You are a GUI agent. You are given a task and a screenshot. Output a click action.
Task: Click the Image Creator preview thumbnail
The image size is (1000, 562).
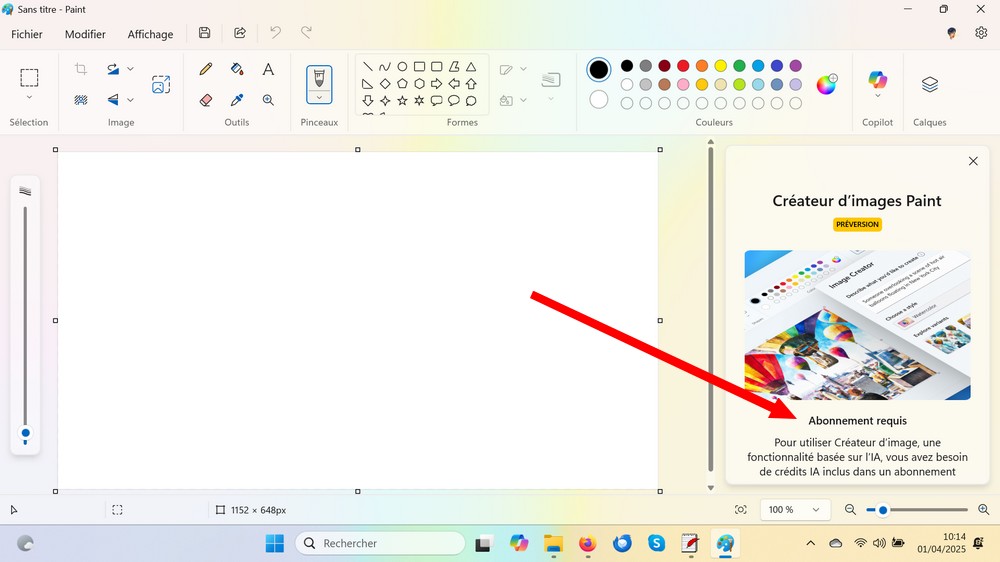point(857,325)
